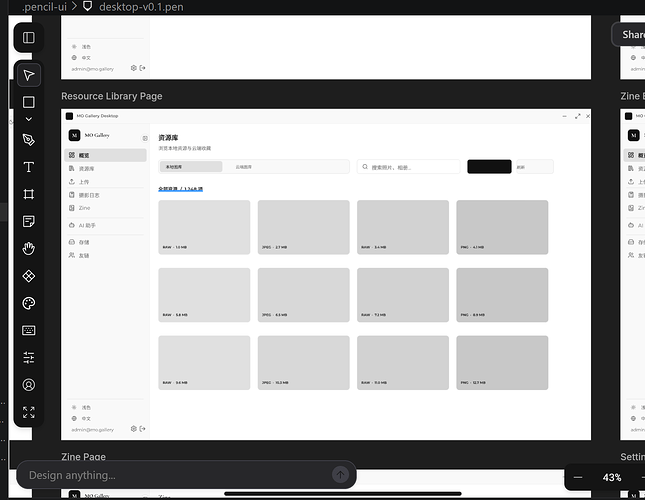Select the RAW · 5.8 MB thumbnail
The width and height of the screenshot is (645, 500).
point(204,295)
